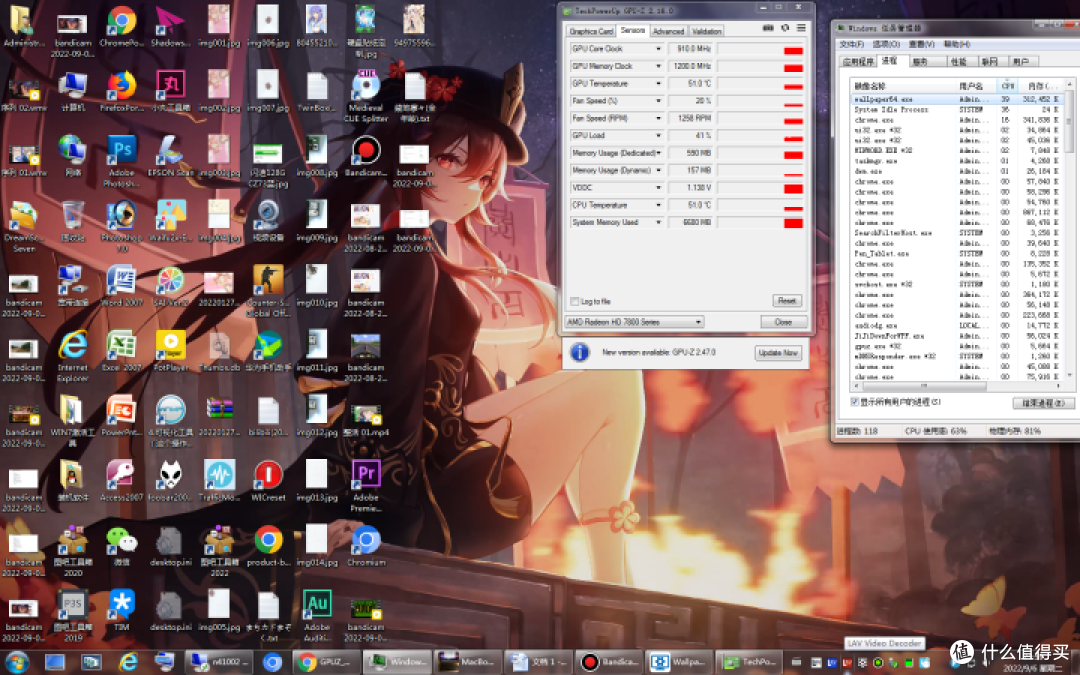Open Fan Speed (%) sensor dropdown

click(658, 101)
